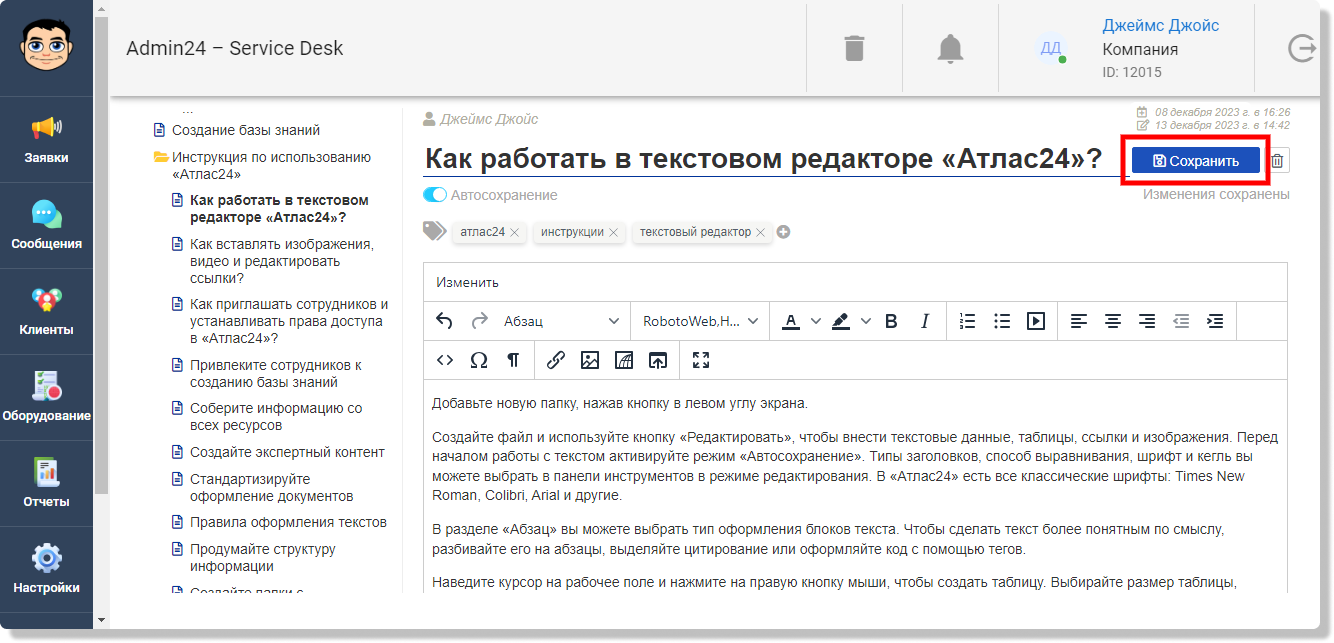
Task: Remove the инструкции tag
Action: (613, 232)
